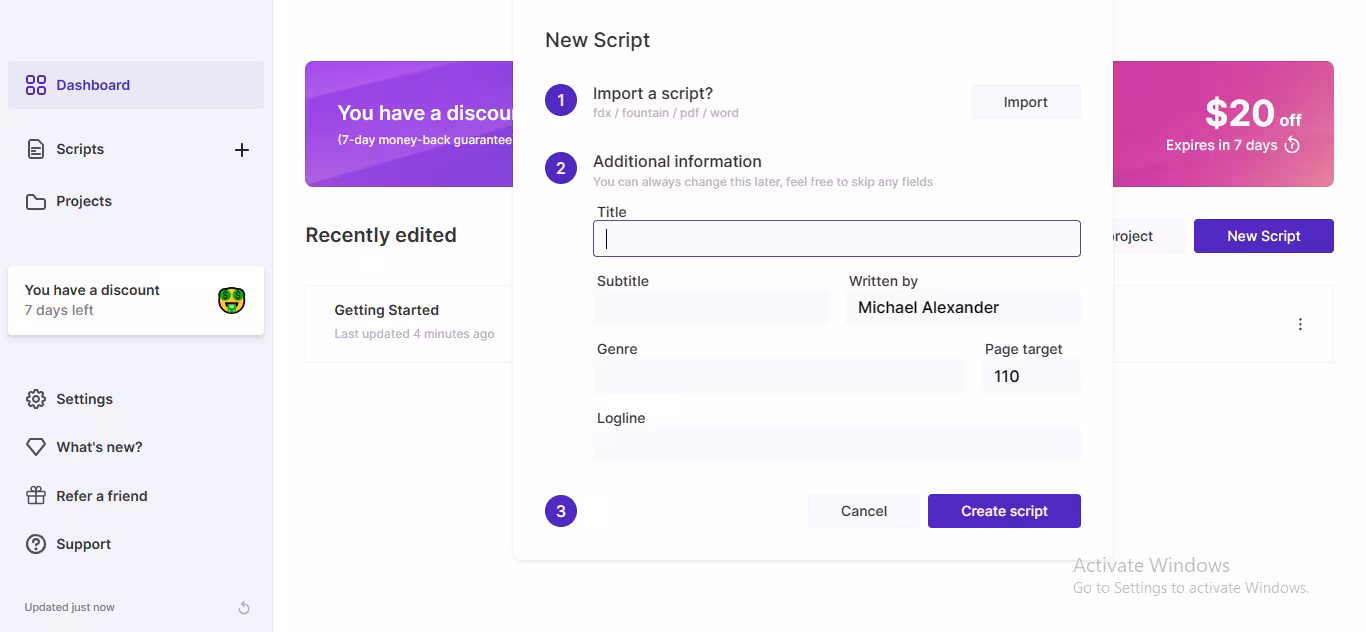The height and width of the screenshot is (632, 1366).
Task: Click the Genre input field
Action: point(778,376)
